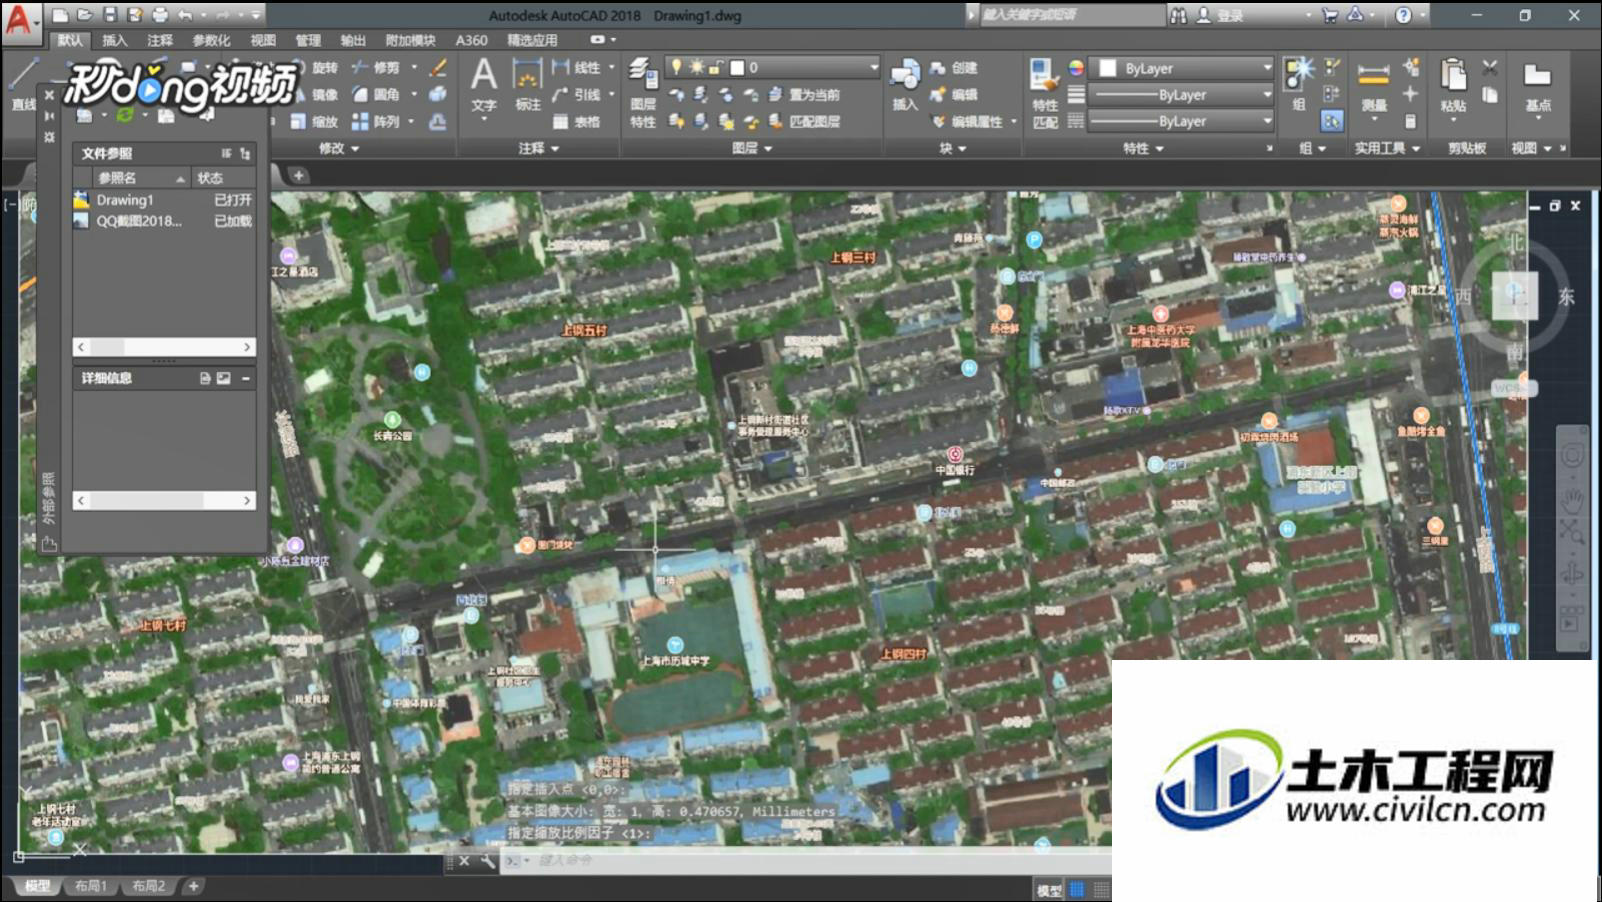
Task: Open the 参数化 ribbon tab
Action: coord(211,40)
